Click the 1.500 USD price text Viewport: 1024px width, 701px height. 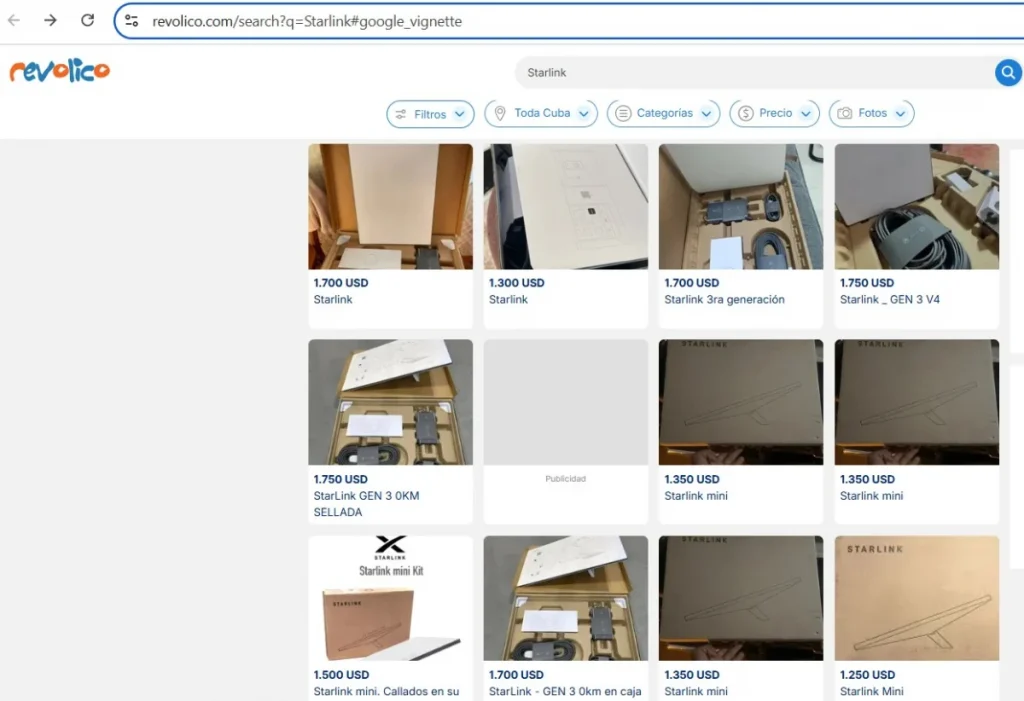(341, 675)
